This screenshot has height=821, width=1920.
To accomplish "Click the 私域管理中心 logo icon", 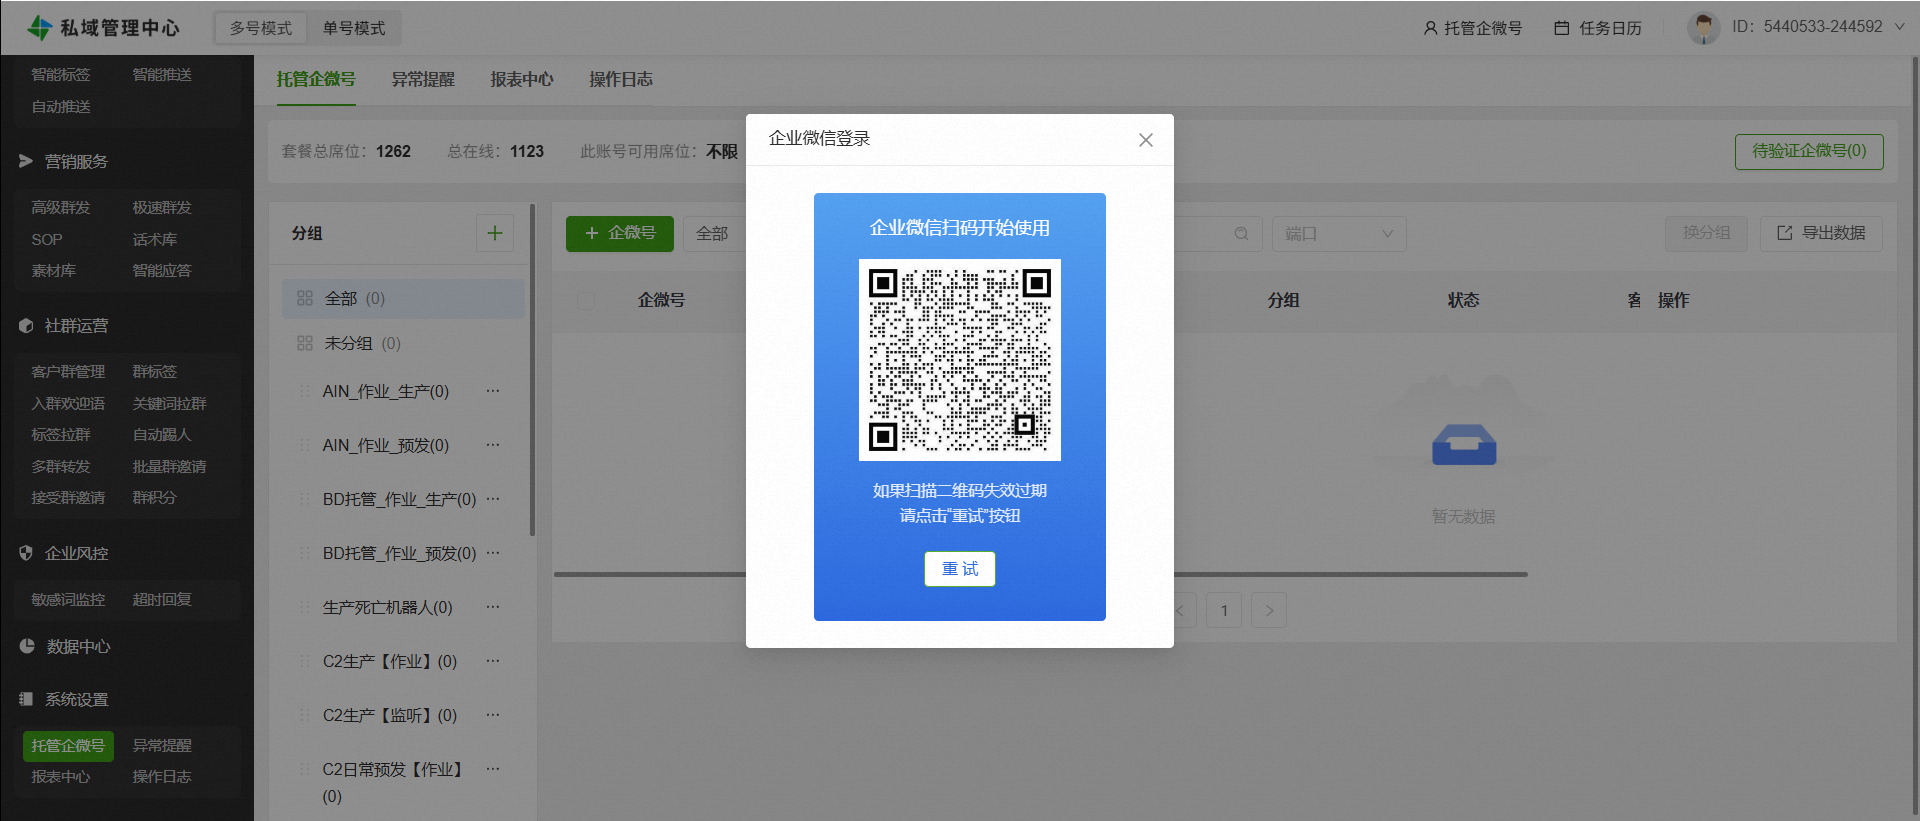I will point(39,28).
